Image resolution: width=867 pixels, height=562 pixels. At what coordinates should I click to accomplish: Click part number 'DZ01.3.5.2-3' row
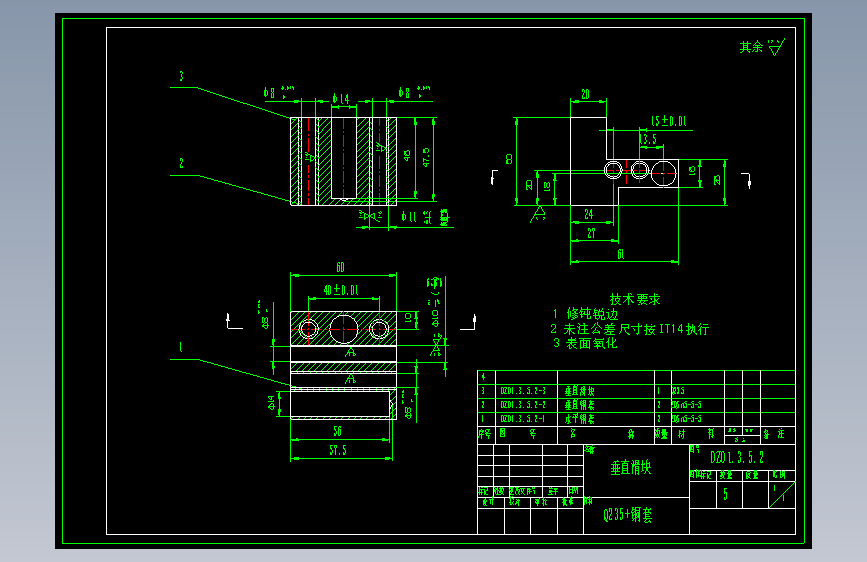[x=523, y=391]
